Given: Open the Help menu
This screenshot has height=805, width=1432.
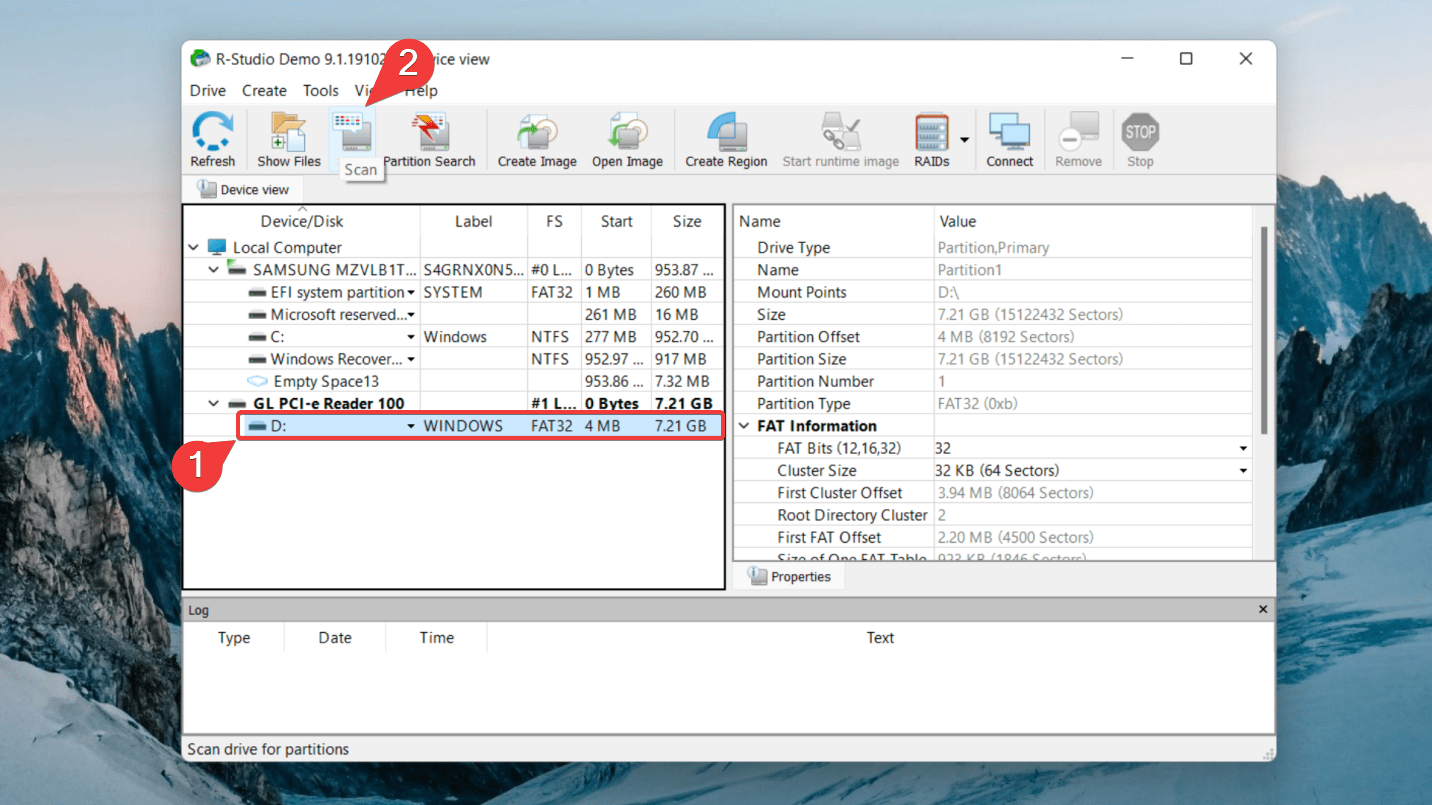Looking at the screenshot, I should [x=422, y=90].
